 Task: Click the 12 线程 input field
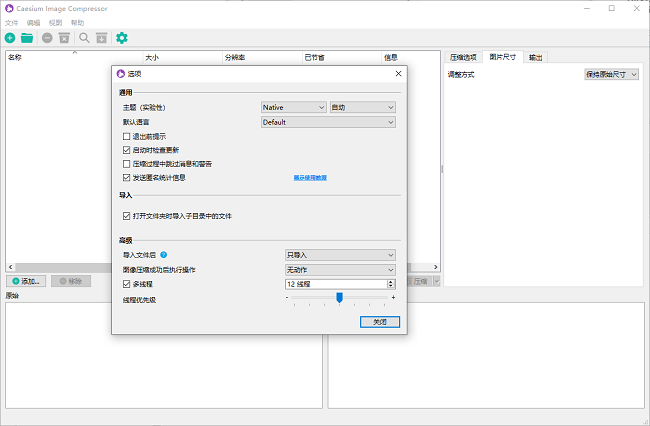pyautogui.click(x=337, y=284)
